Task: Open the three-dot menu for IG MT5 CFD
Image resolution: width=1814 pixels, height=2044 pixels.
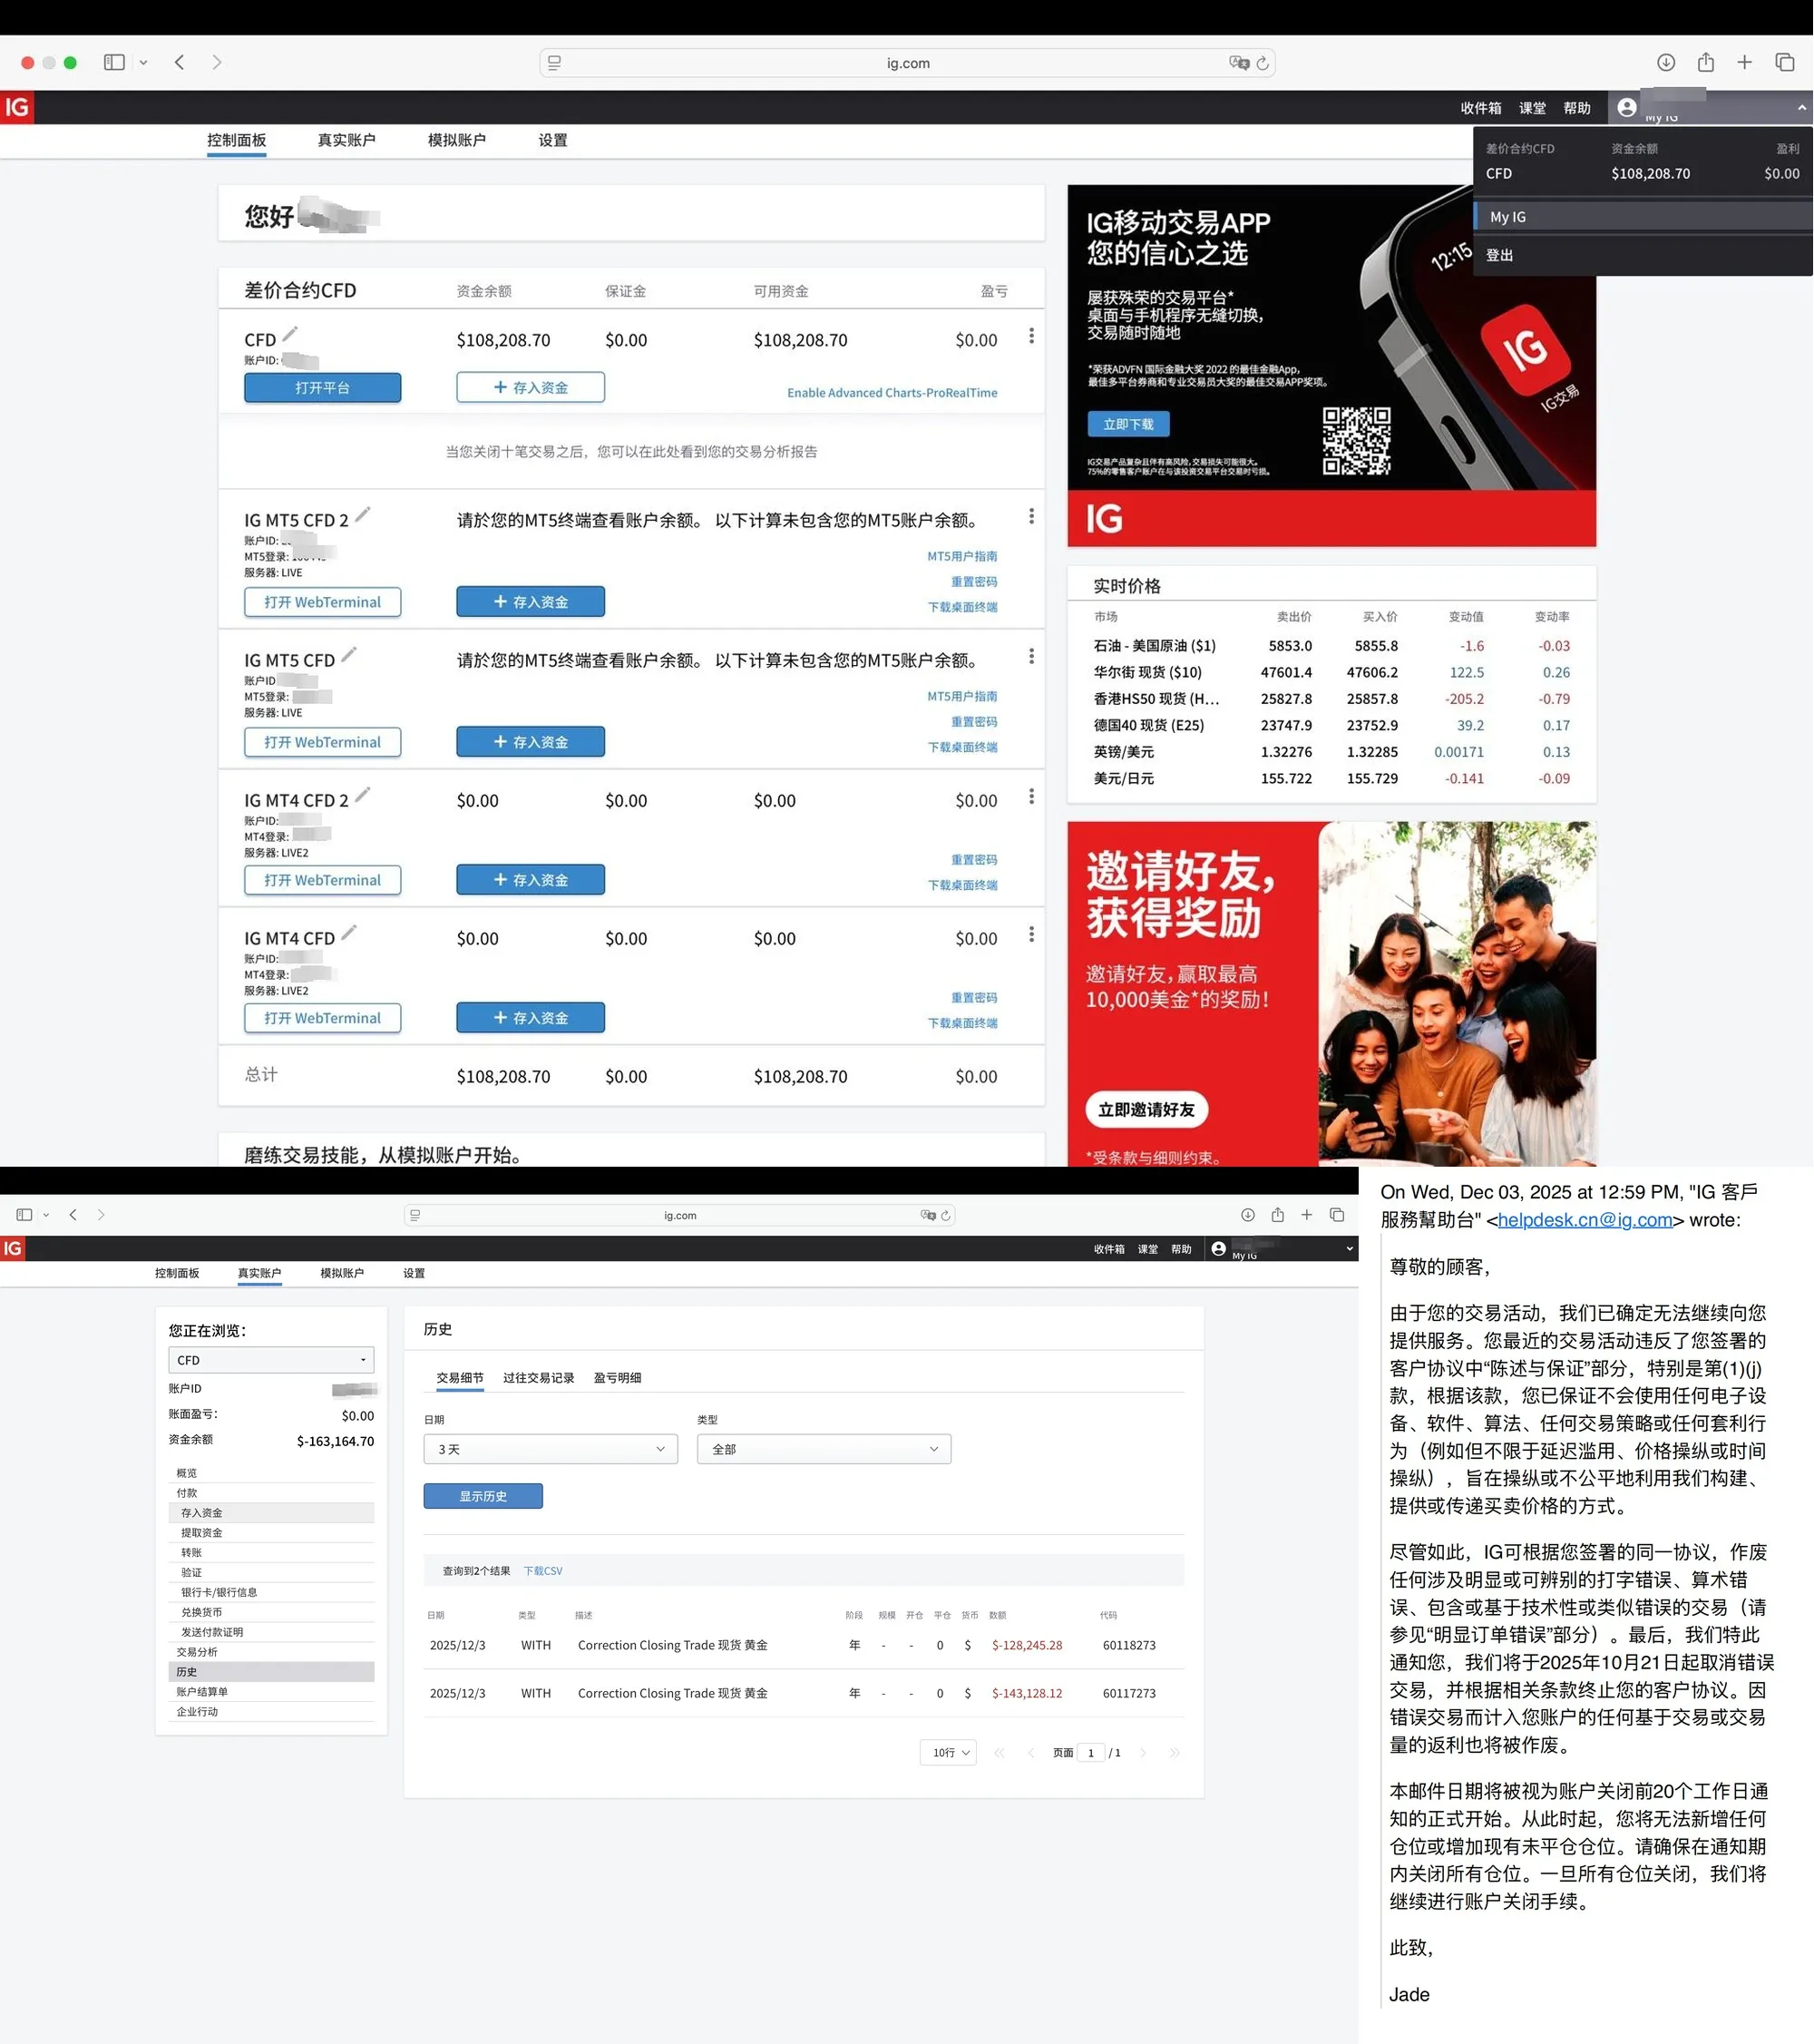Action: 1031,656
